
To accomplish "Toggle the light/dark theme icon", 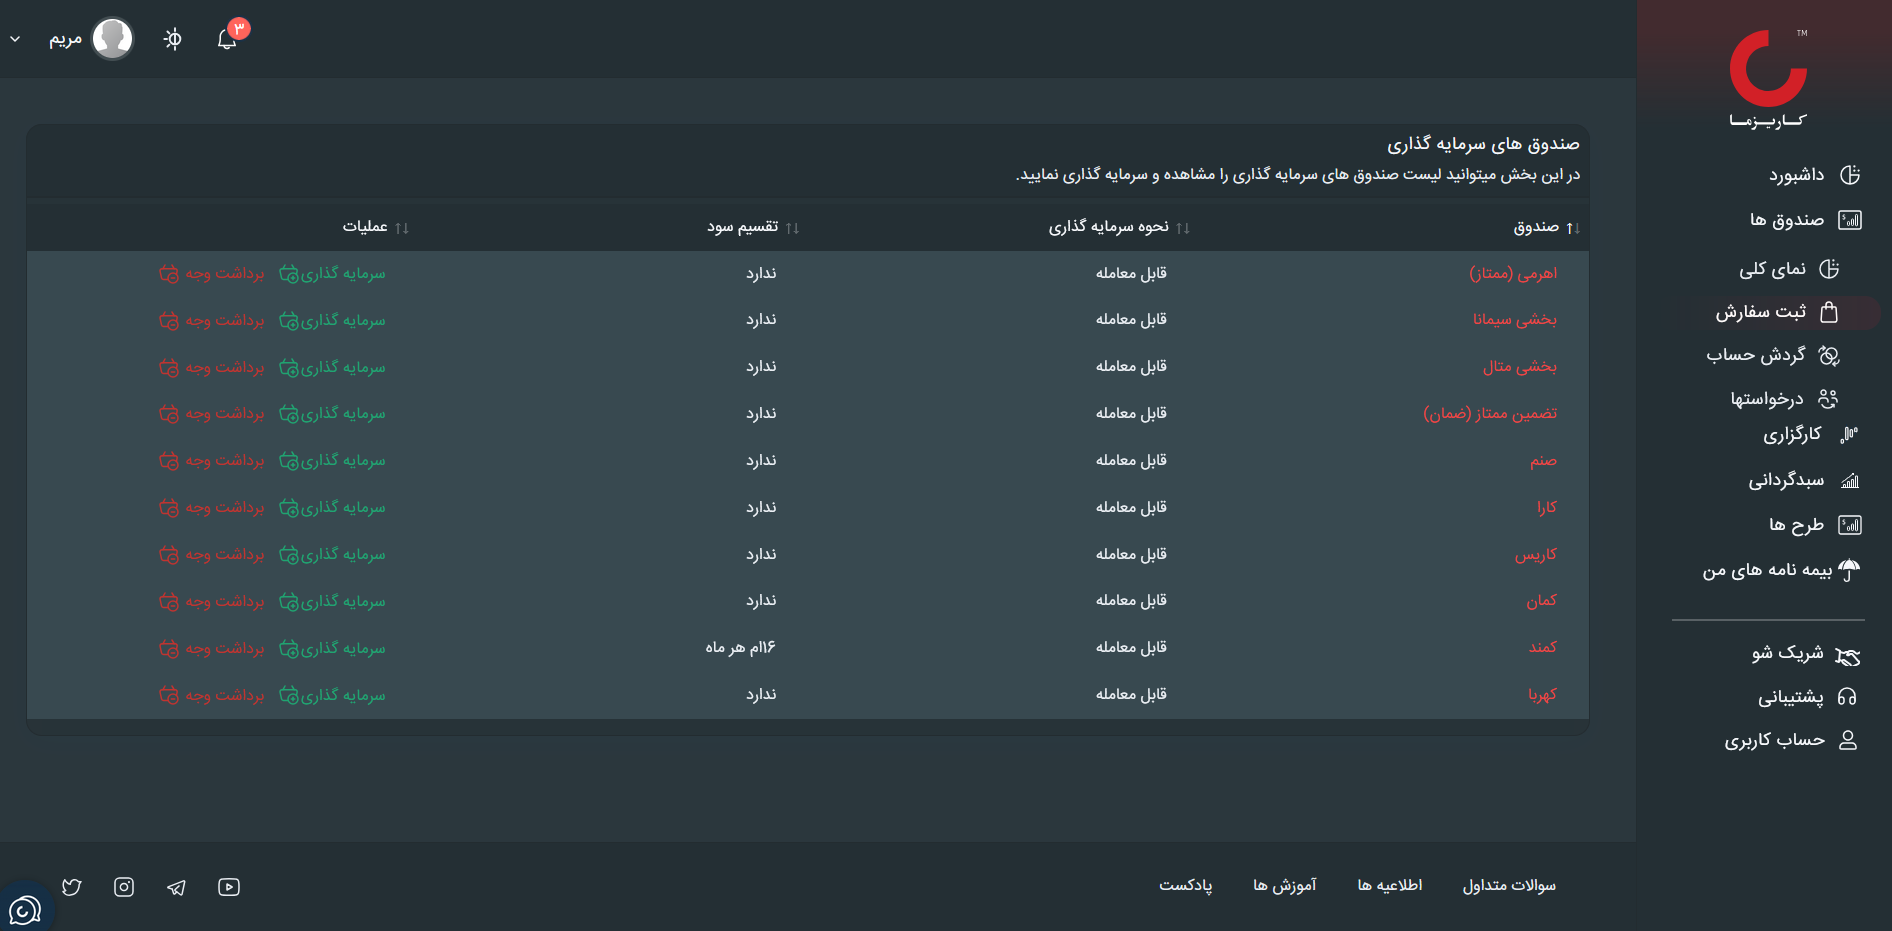I will click(173, 39).
